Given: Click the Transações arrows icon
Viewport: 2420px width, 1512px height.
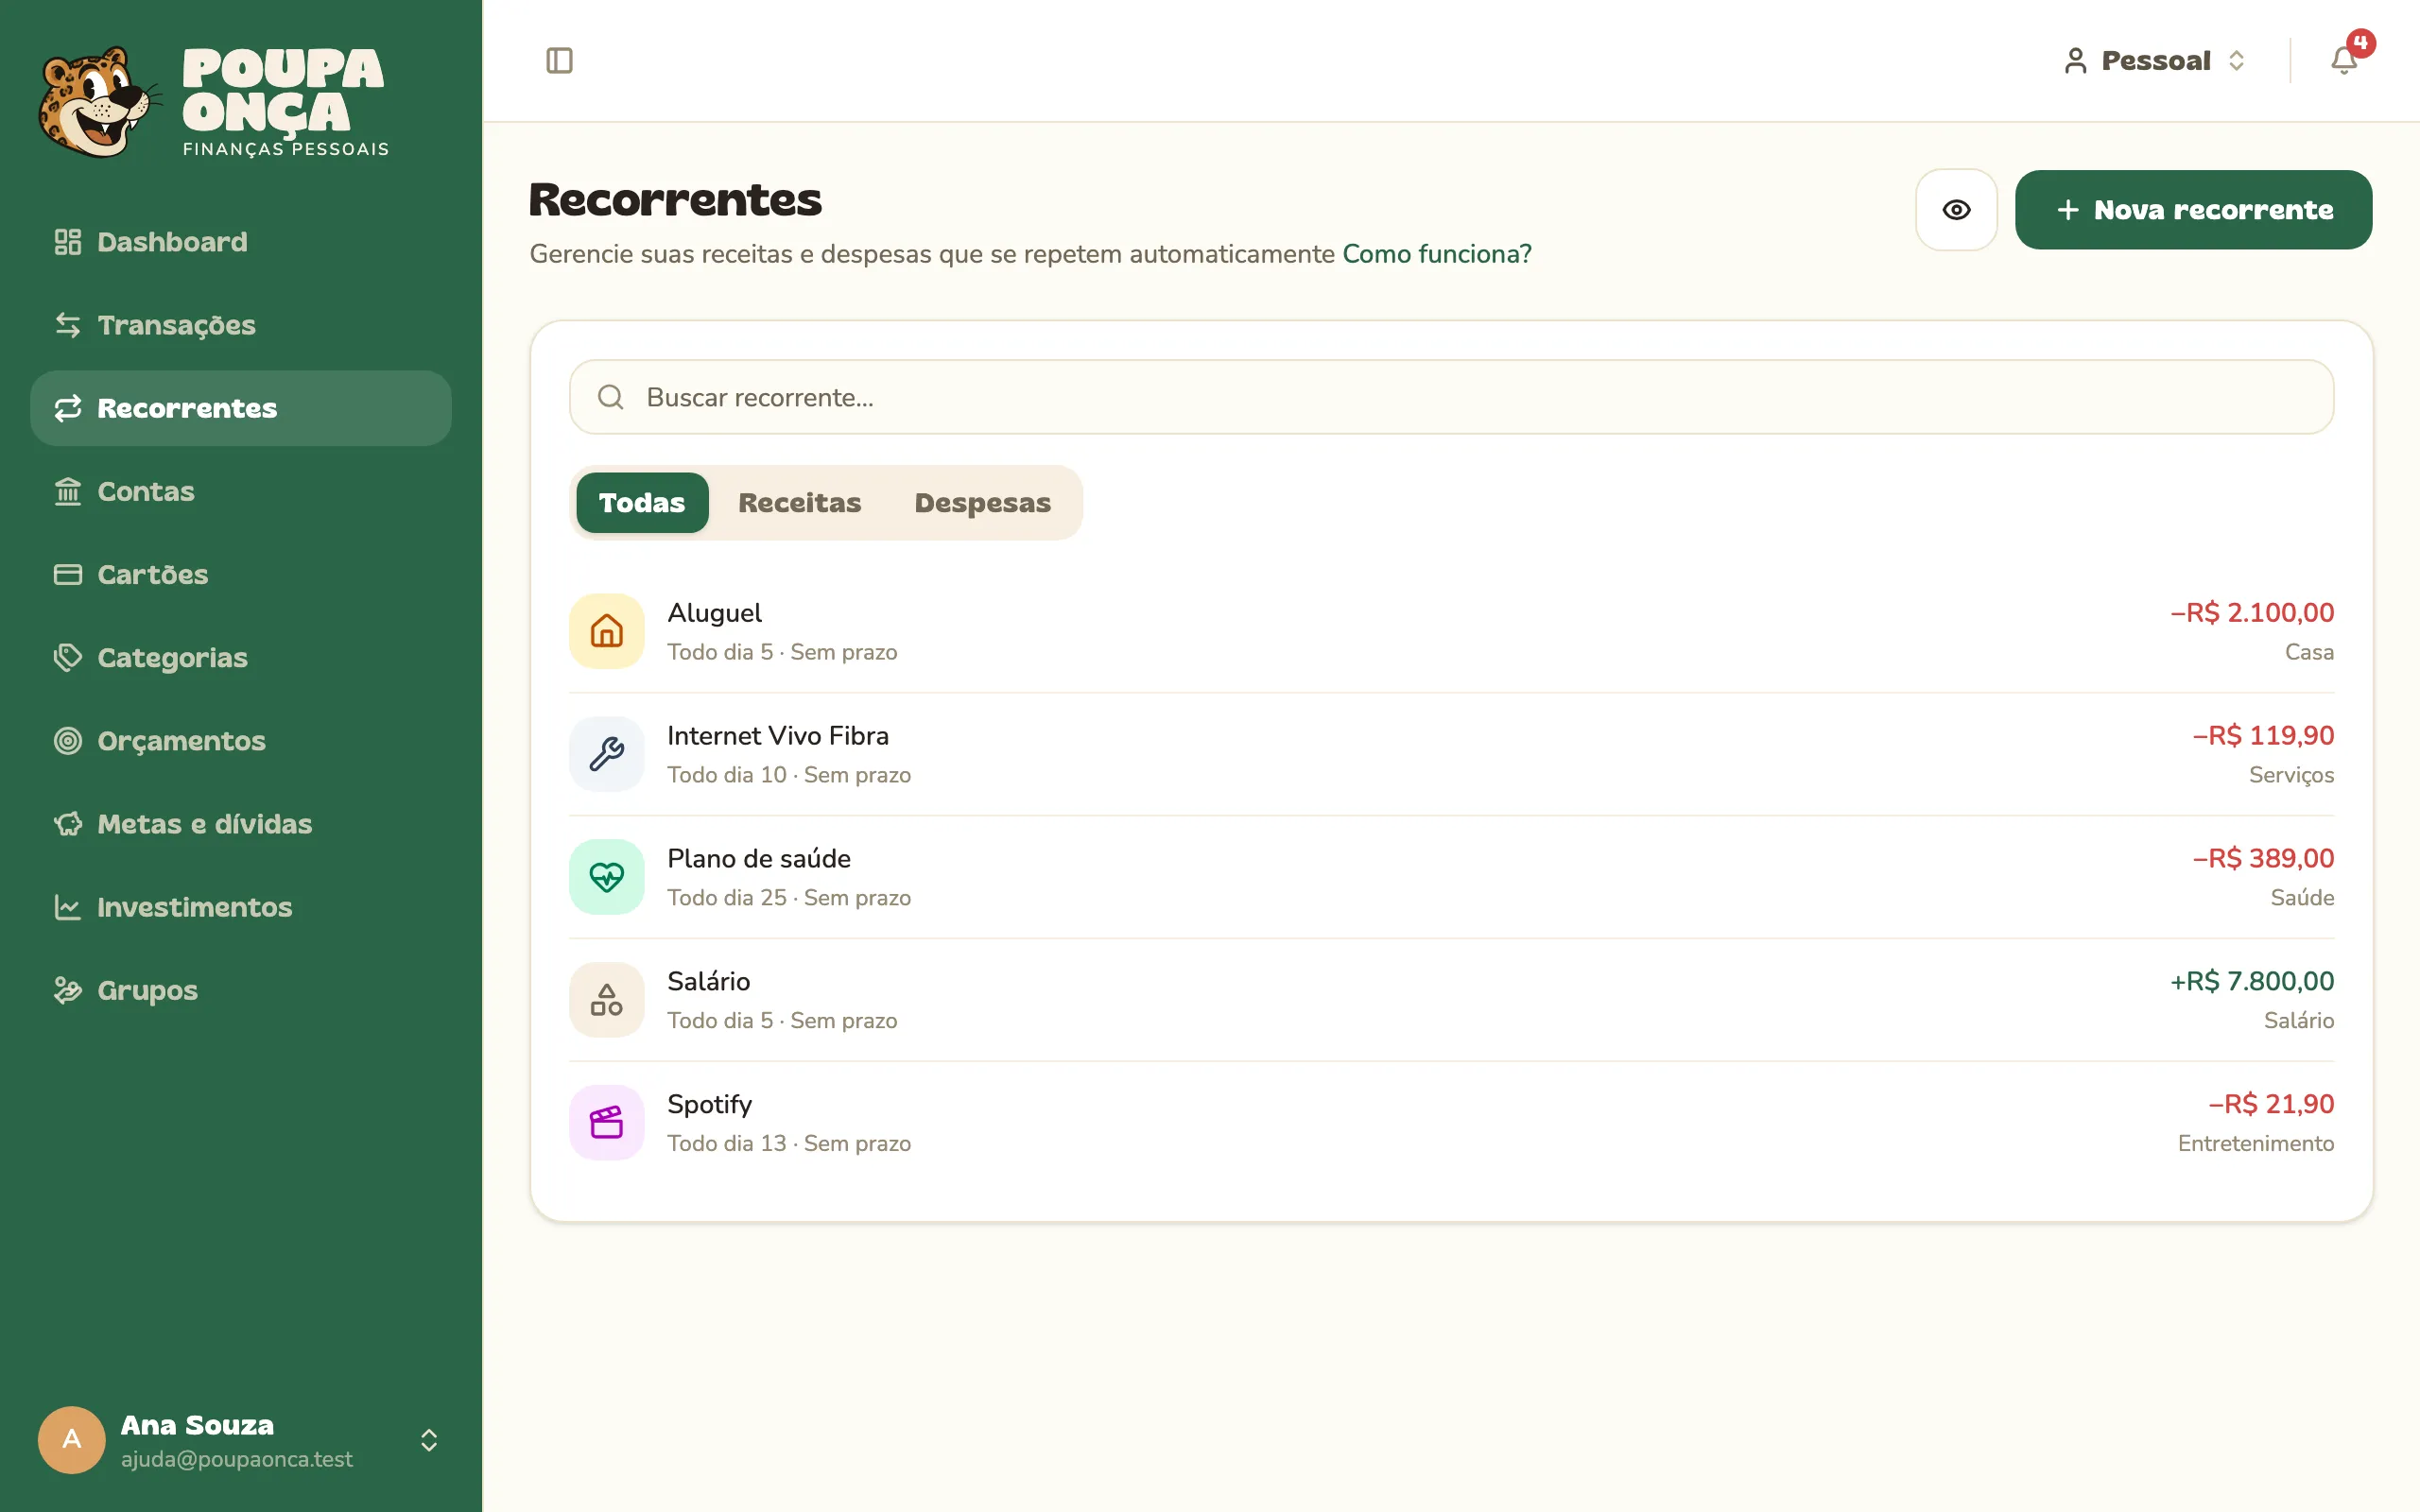Looking at the screenshot, I should coord(68,325).
